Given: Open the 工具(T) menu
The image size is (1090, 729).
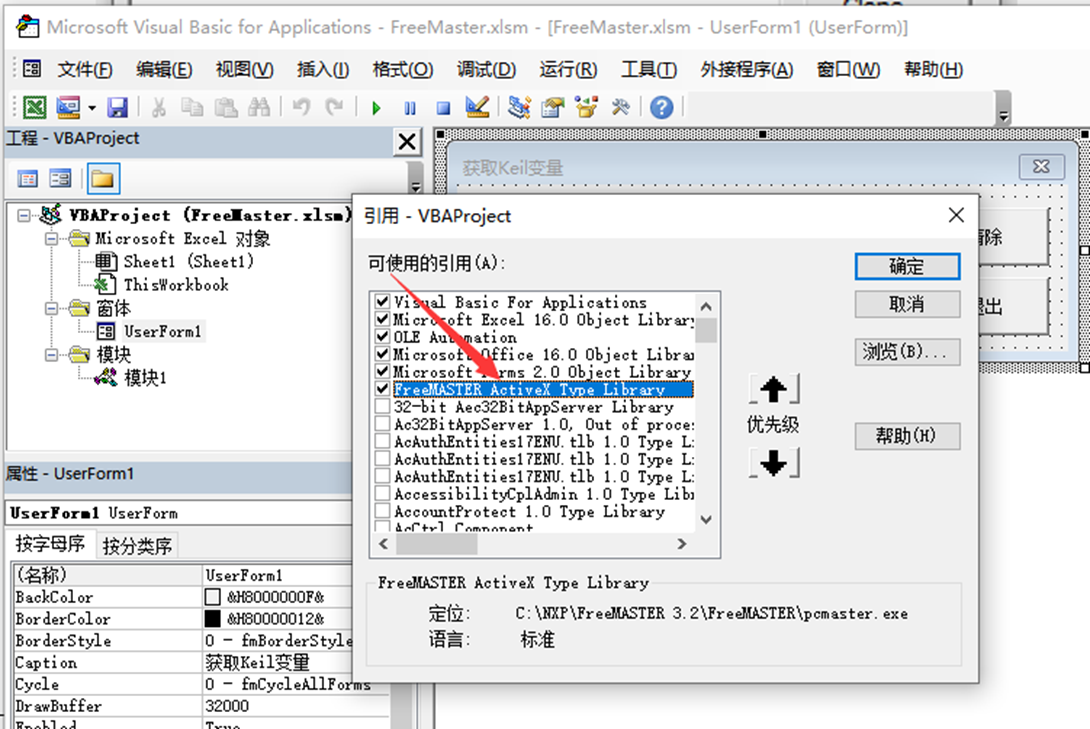Looking at the screenshot, I should (649, 69).
